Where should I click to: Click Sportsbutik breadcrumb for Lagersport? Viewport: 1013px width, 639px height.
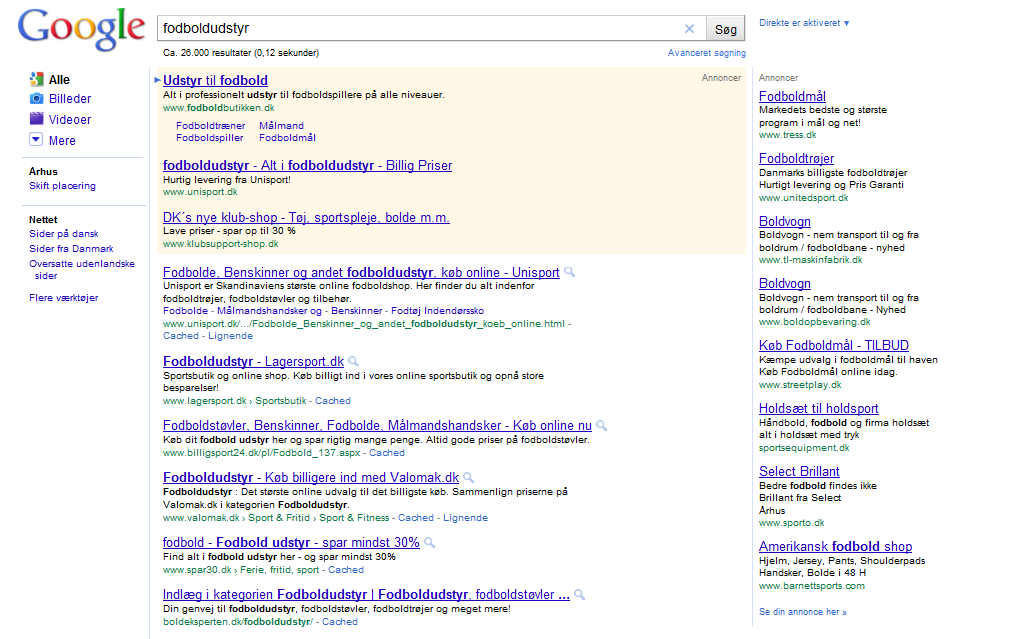[x=280, y=401]
